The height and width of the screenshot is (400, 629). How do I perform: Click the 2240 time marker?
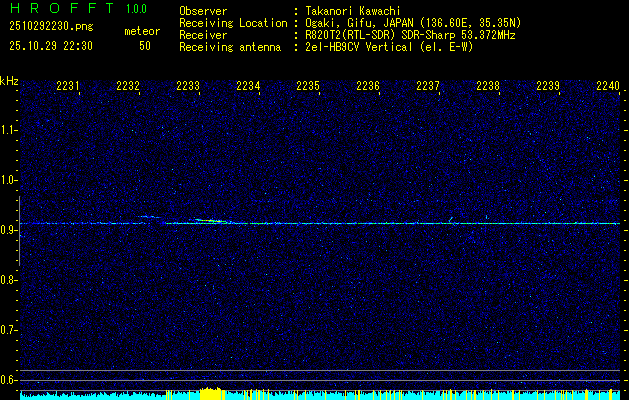coord(607,87)
